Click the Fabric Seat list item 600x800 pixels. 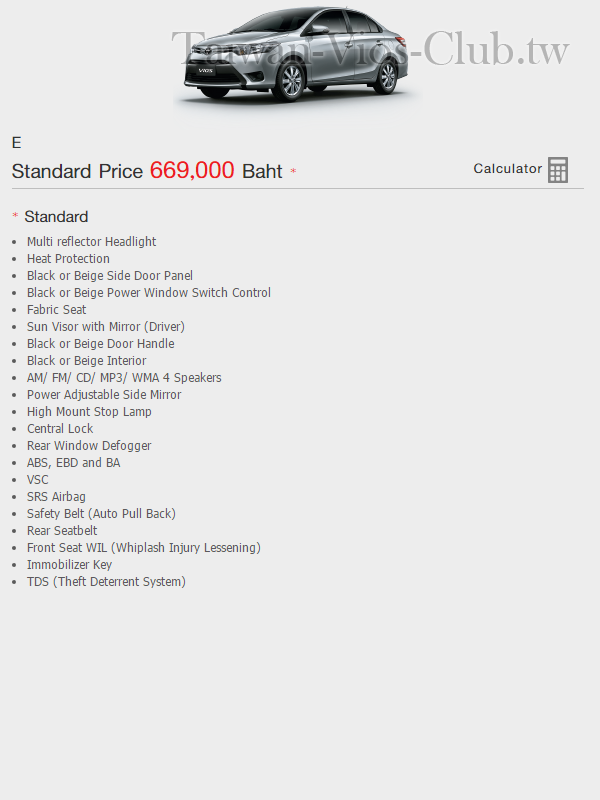tap(57, 310)
